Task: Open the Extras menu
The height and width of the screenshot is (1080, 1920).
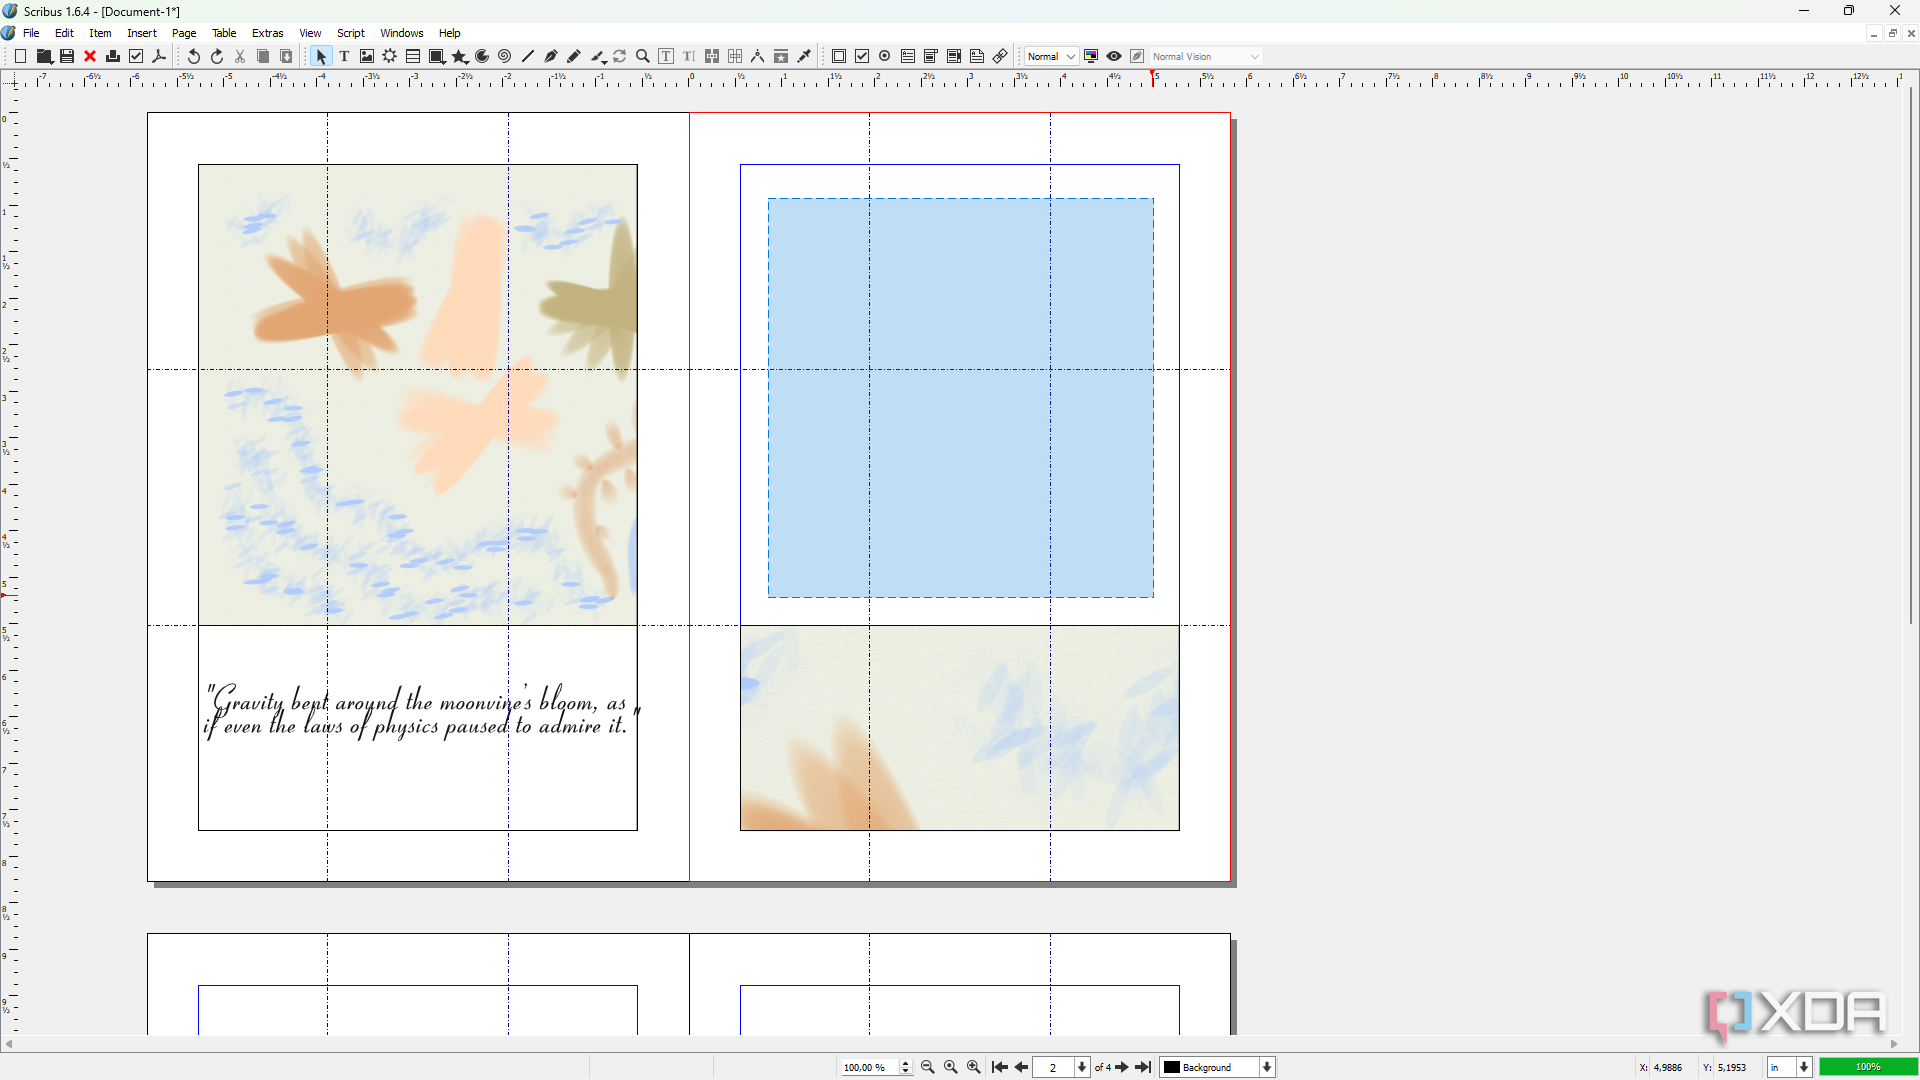Action: 267,33
